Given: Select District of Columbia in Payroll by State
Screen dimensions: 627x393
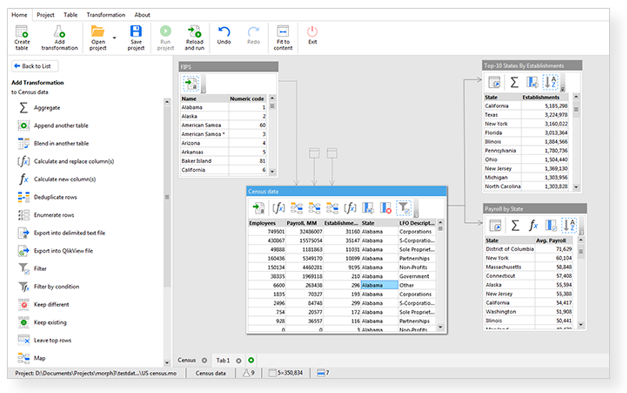Looking at the screenshot, I should (509, 249).
